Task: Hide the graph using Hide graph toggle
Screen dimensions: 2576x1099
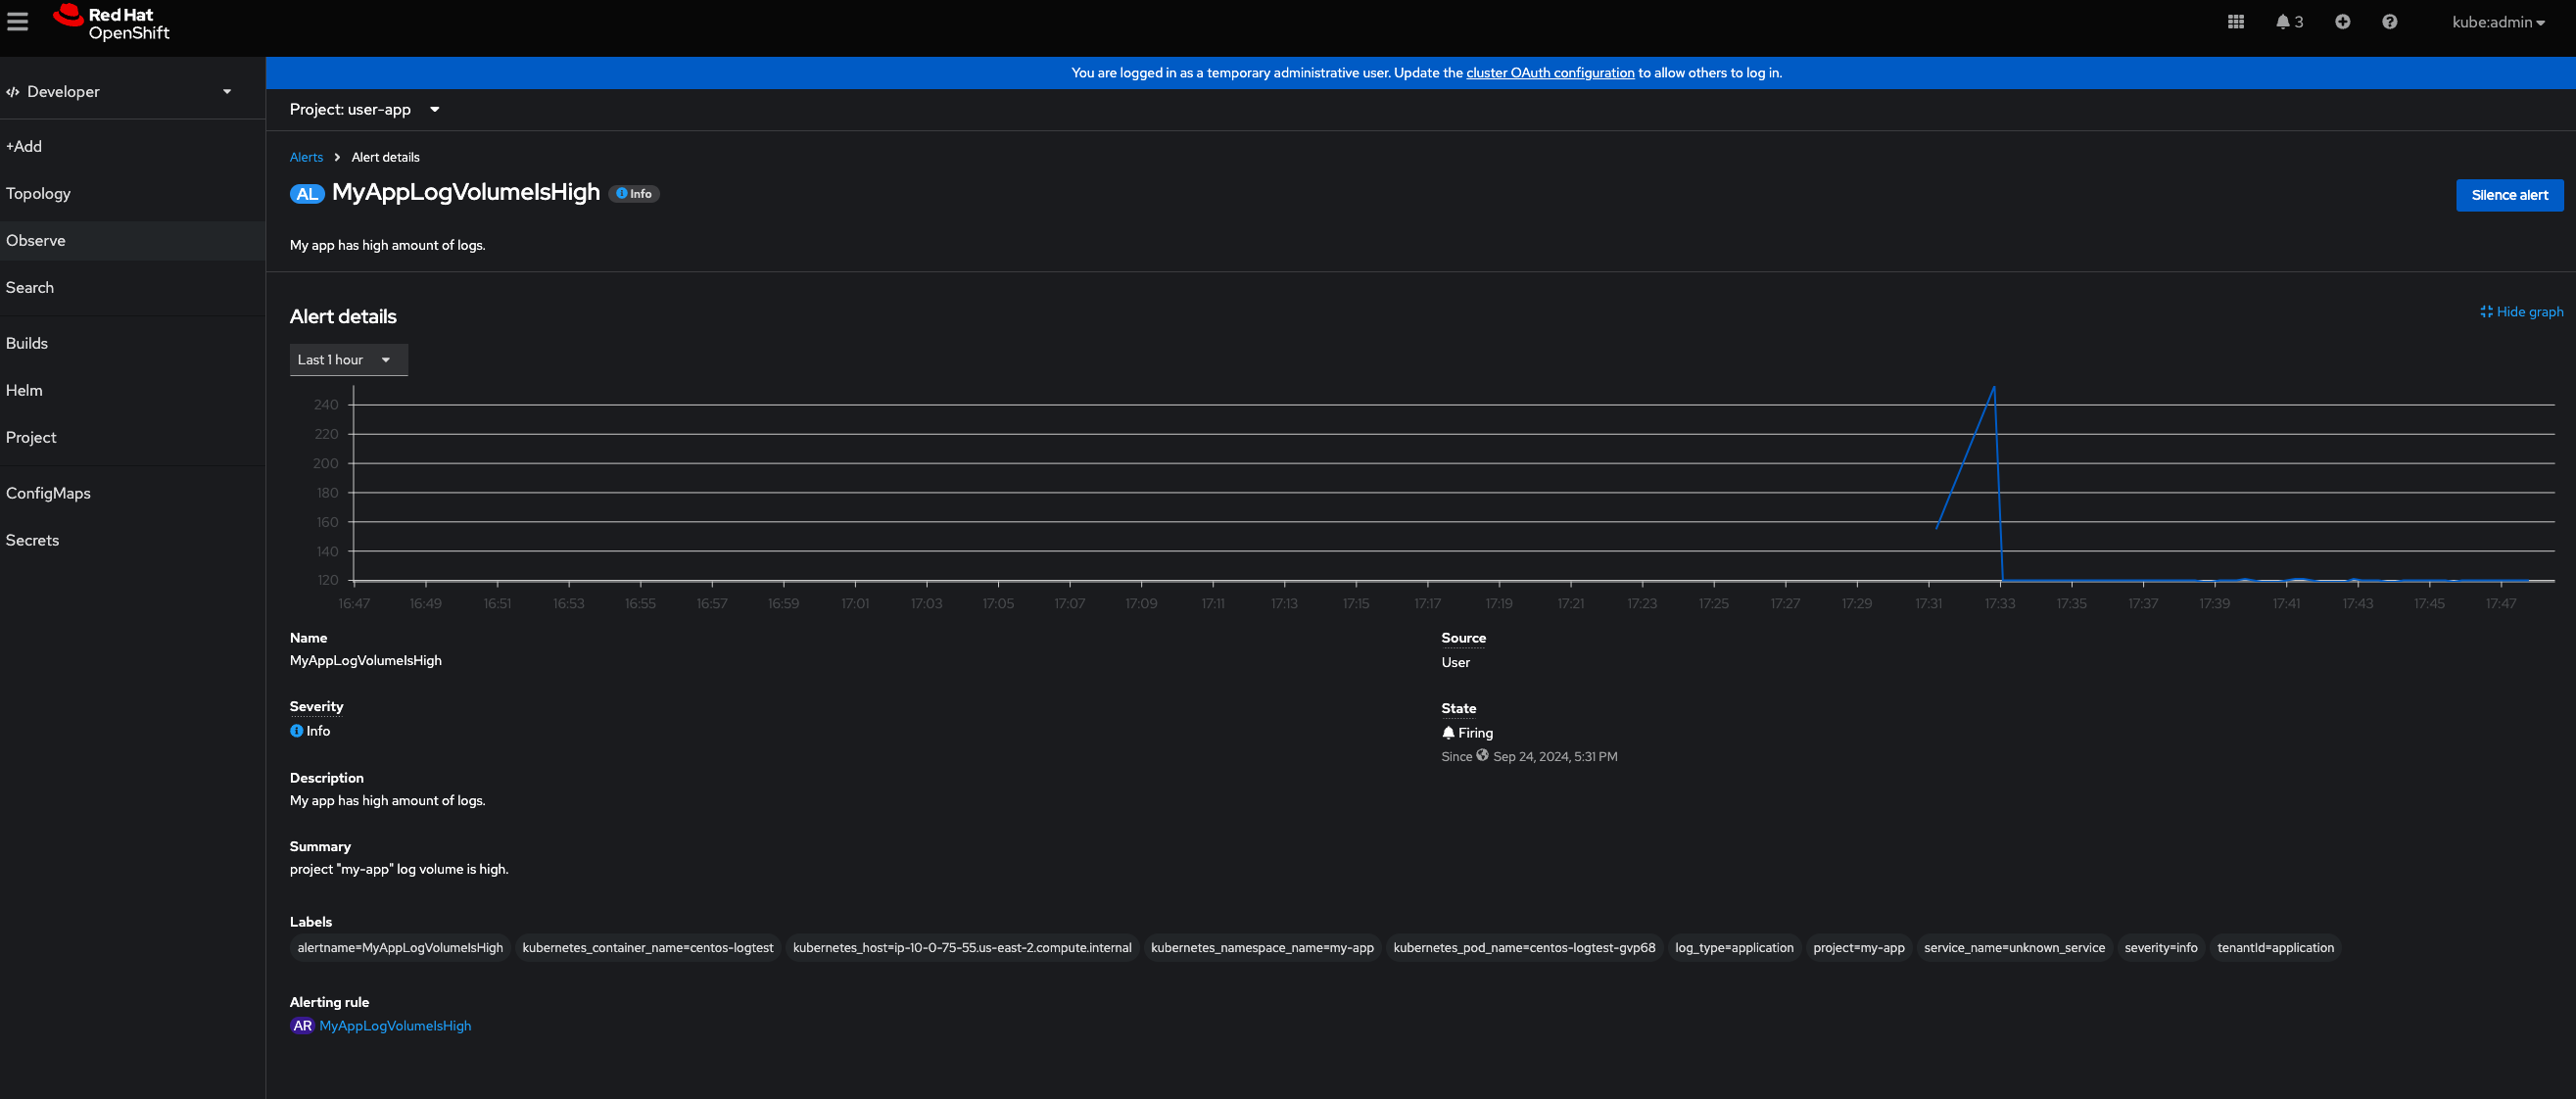Action: tap(2521, 312)
